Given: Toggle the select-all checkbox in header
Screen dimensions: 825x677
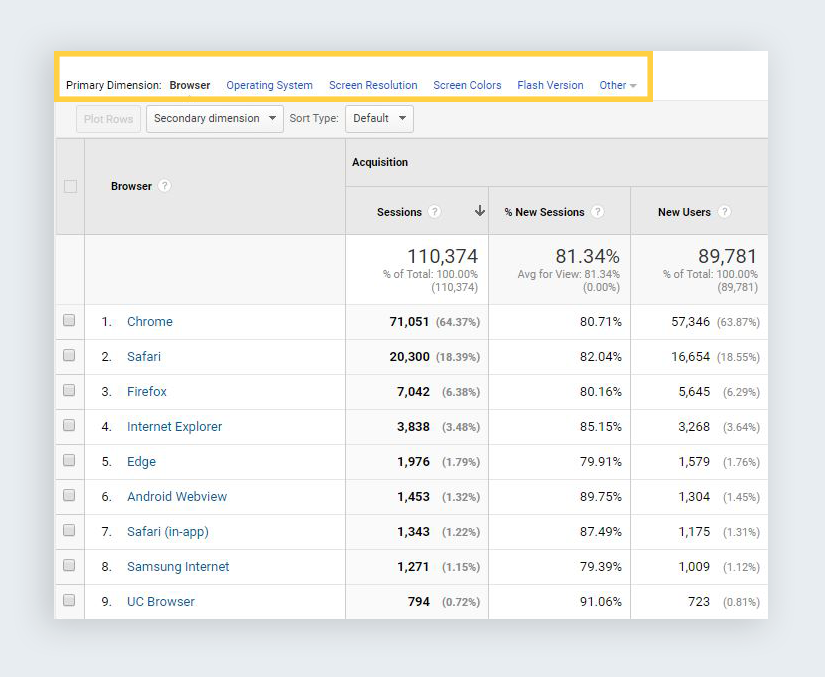Looking at the screenshot, I should click(70, 186).
